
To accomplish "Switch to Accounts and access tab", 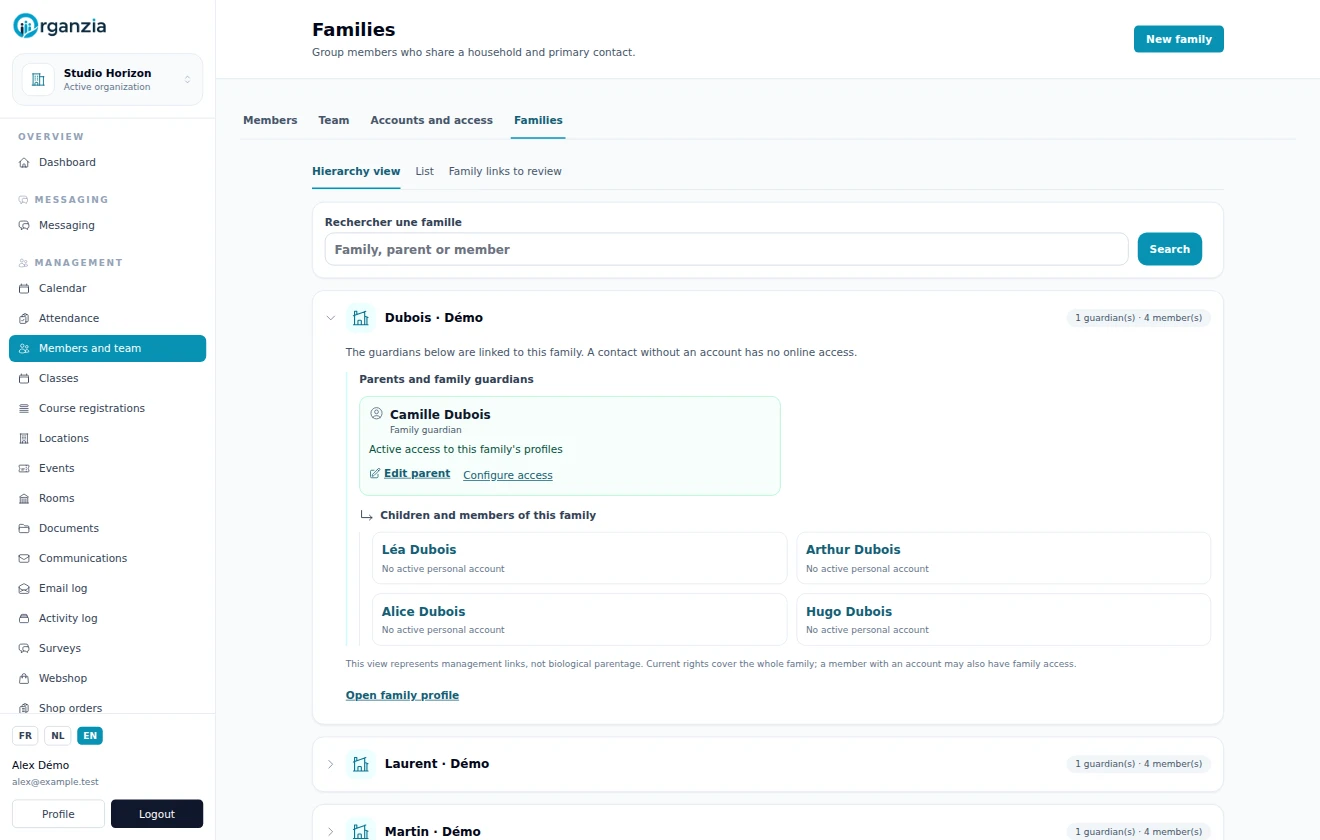I will pos(431,120).
